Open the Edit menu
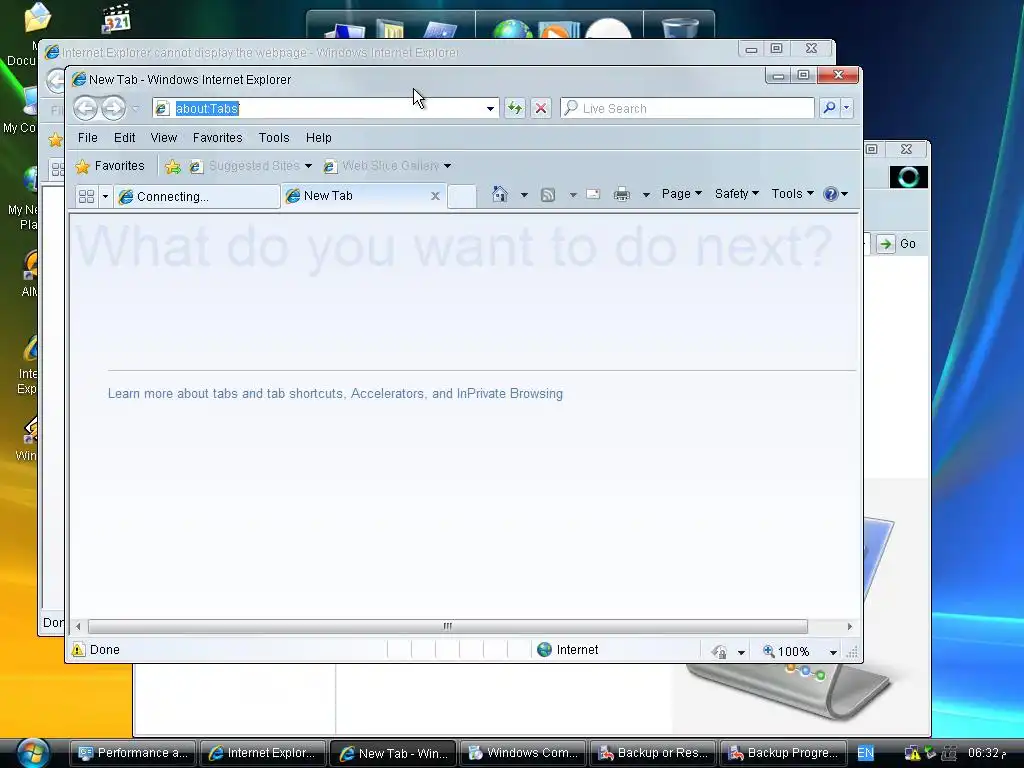1024x768 pixels. [124, 138]
